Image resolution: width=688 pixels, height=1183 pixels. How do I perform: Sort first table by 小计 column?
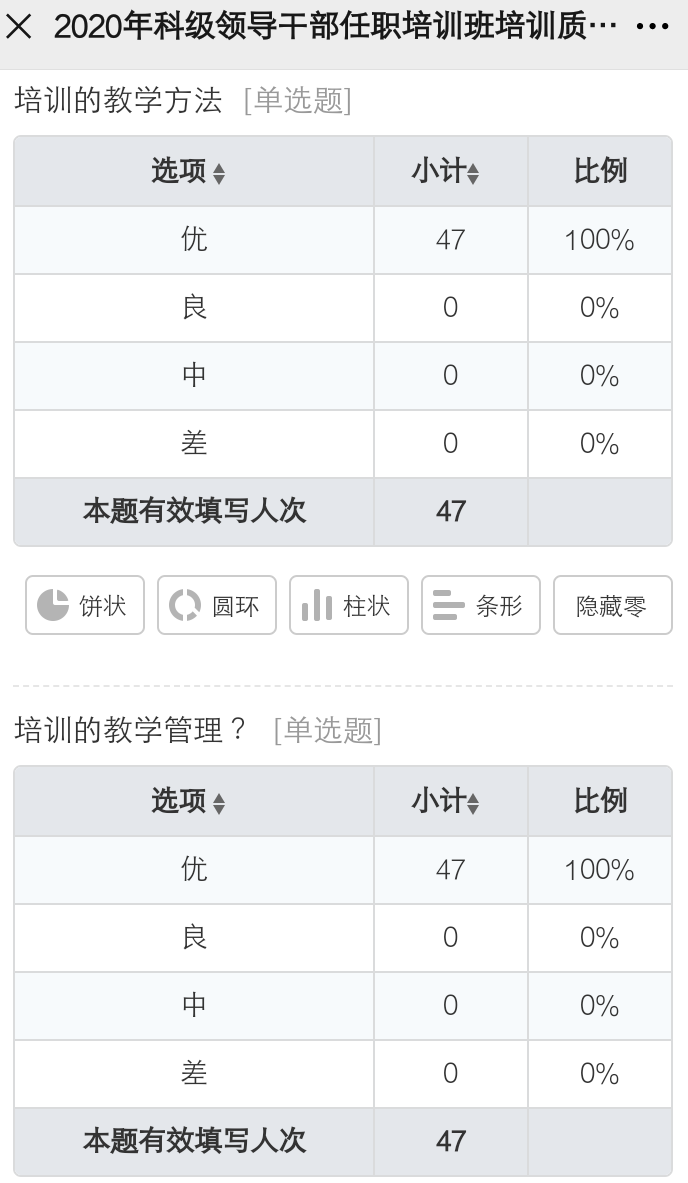pos(446,172)
